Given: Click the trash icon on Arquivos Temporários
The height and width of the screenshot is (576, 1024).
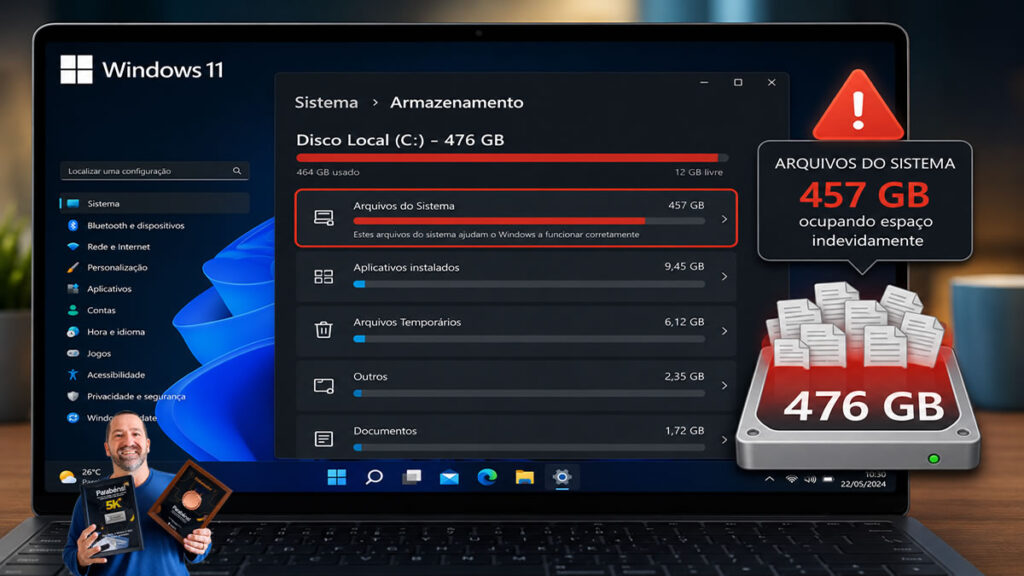Looking at the screenshot, I should (323, 330).
